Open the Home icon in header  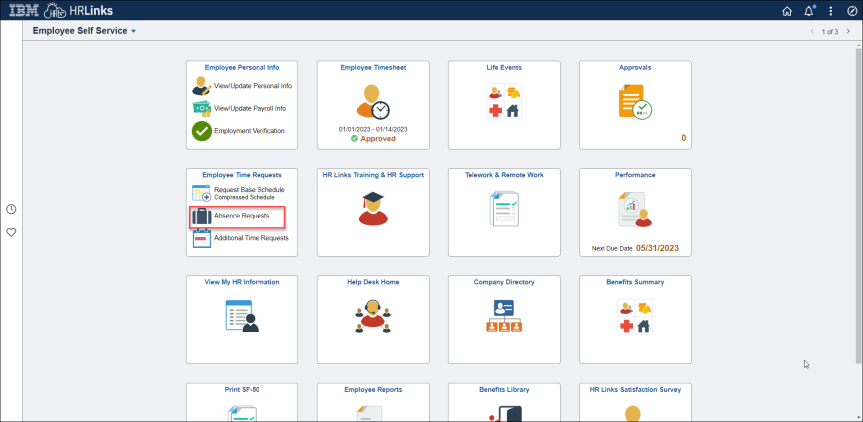pyautogui.click(x=786, y=11)
